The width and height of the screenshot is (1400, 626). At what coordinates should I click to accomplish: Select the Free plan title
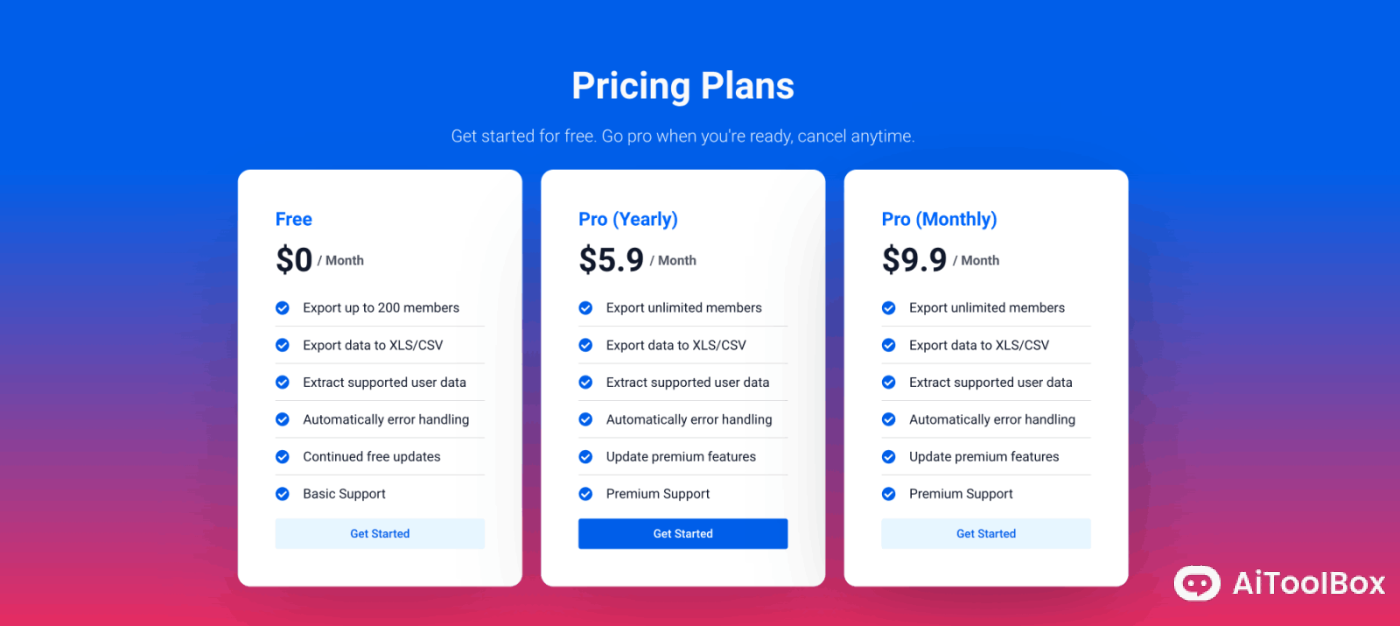(294, 219)
